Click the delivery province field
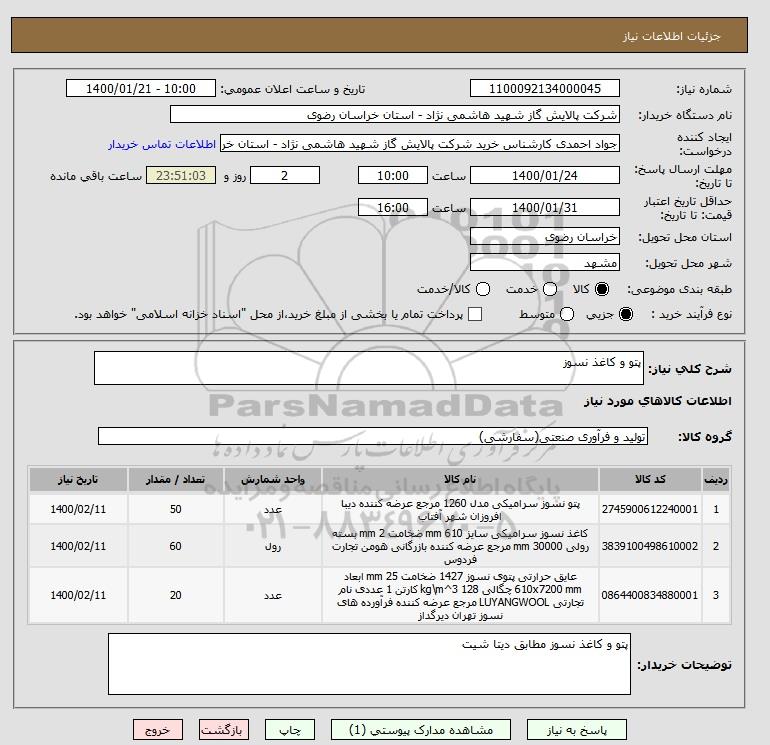This screenshot has height=745, width=770. [x=545, y=237]
